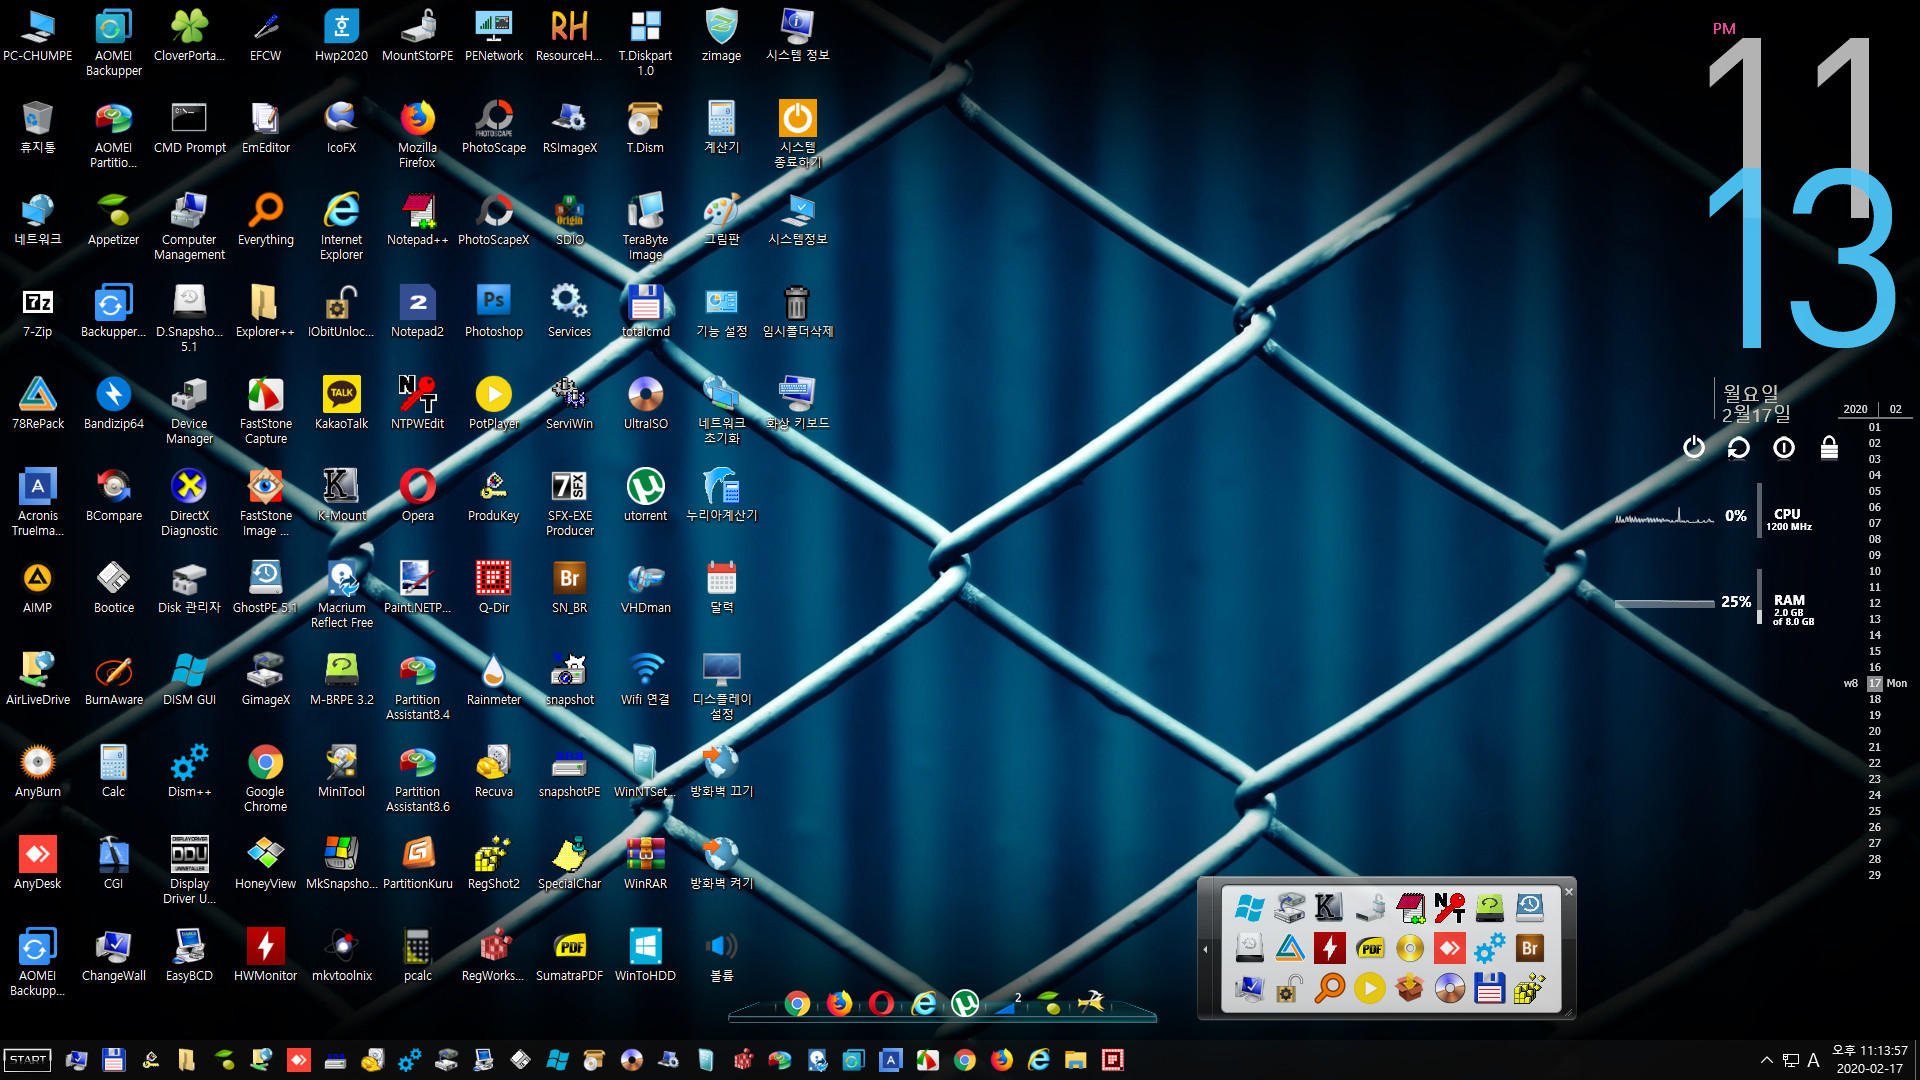
Task: Open the 휴지통 recycle bin
Action: click(x=38, y=128)
